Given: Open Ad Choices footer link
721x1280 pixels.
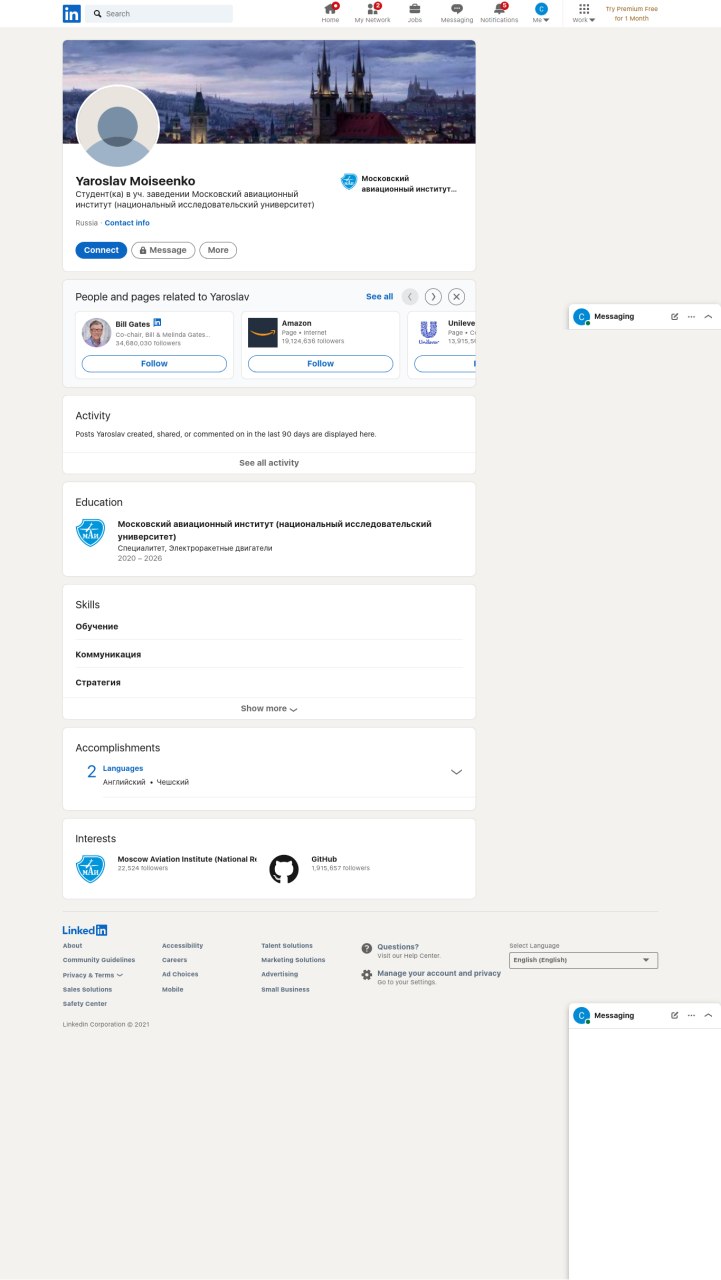Looking at the screenshot, I should click(x=180, y=974).
